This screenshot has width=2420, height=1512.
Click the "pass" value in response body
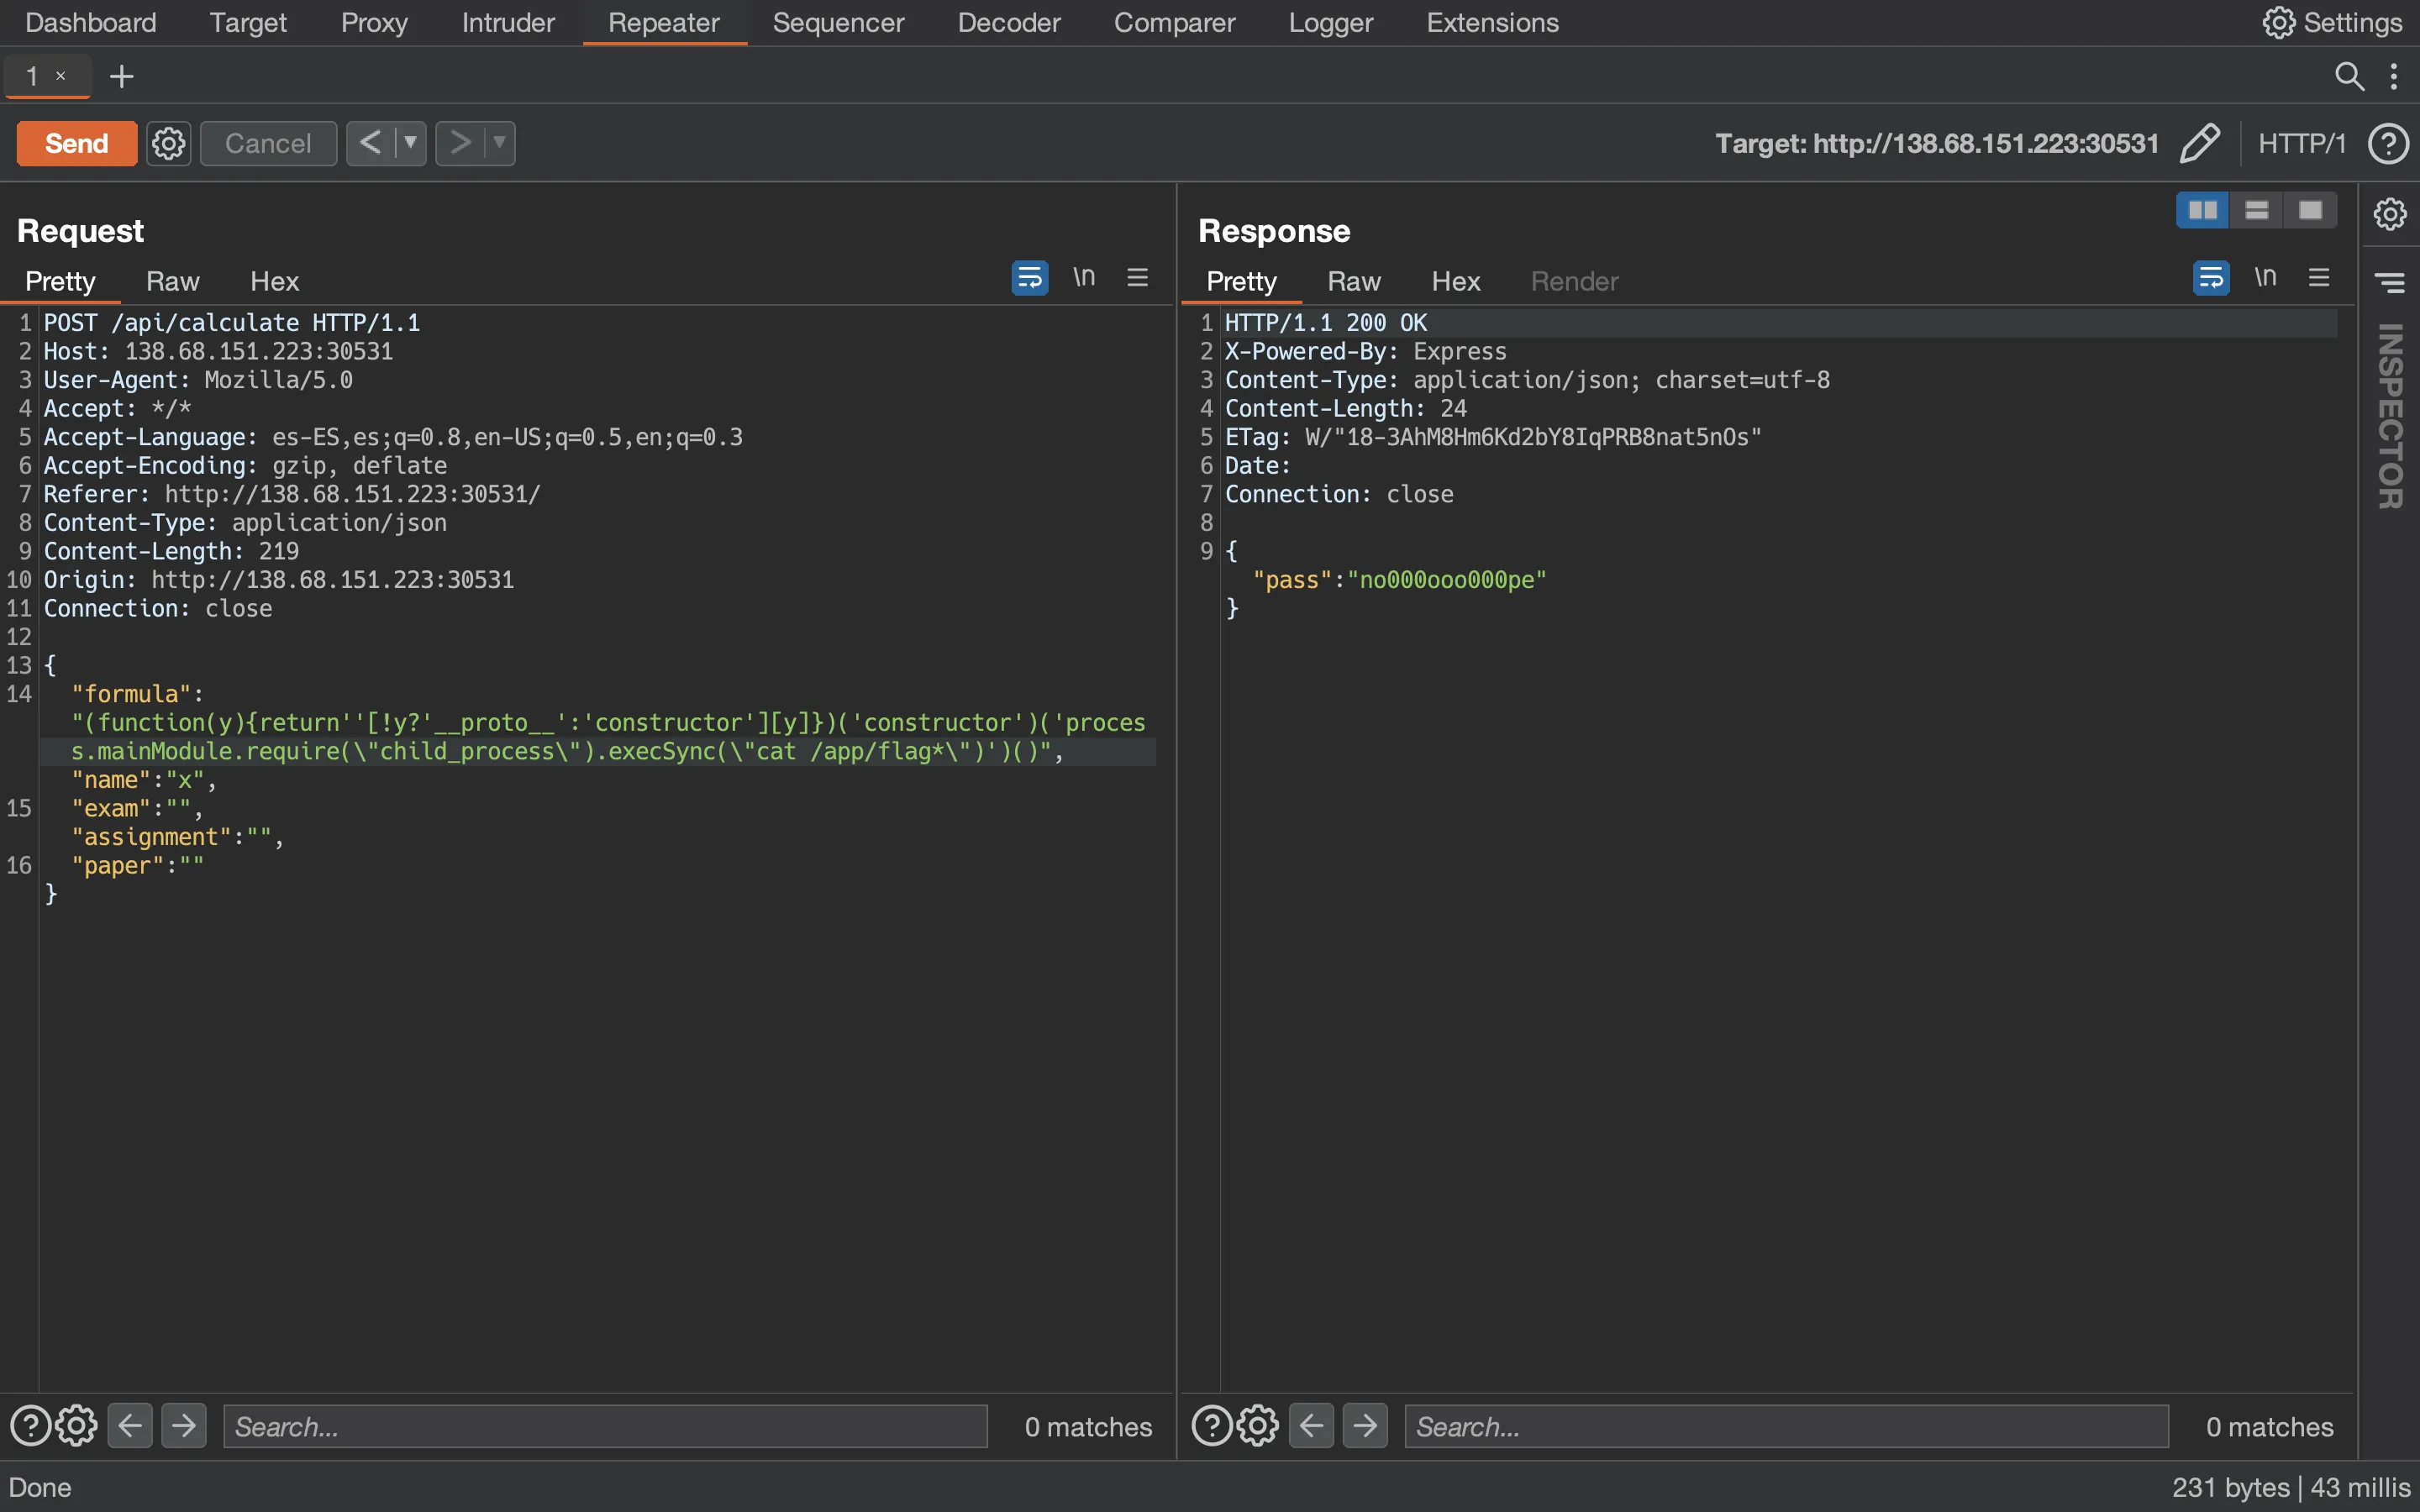[1447, 580]
